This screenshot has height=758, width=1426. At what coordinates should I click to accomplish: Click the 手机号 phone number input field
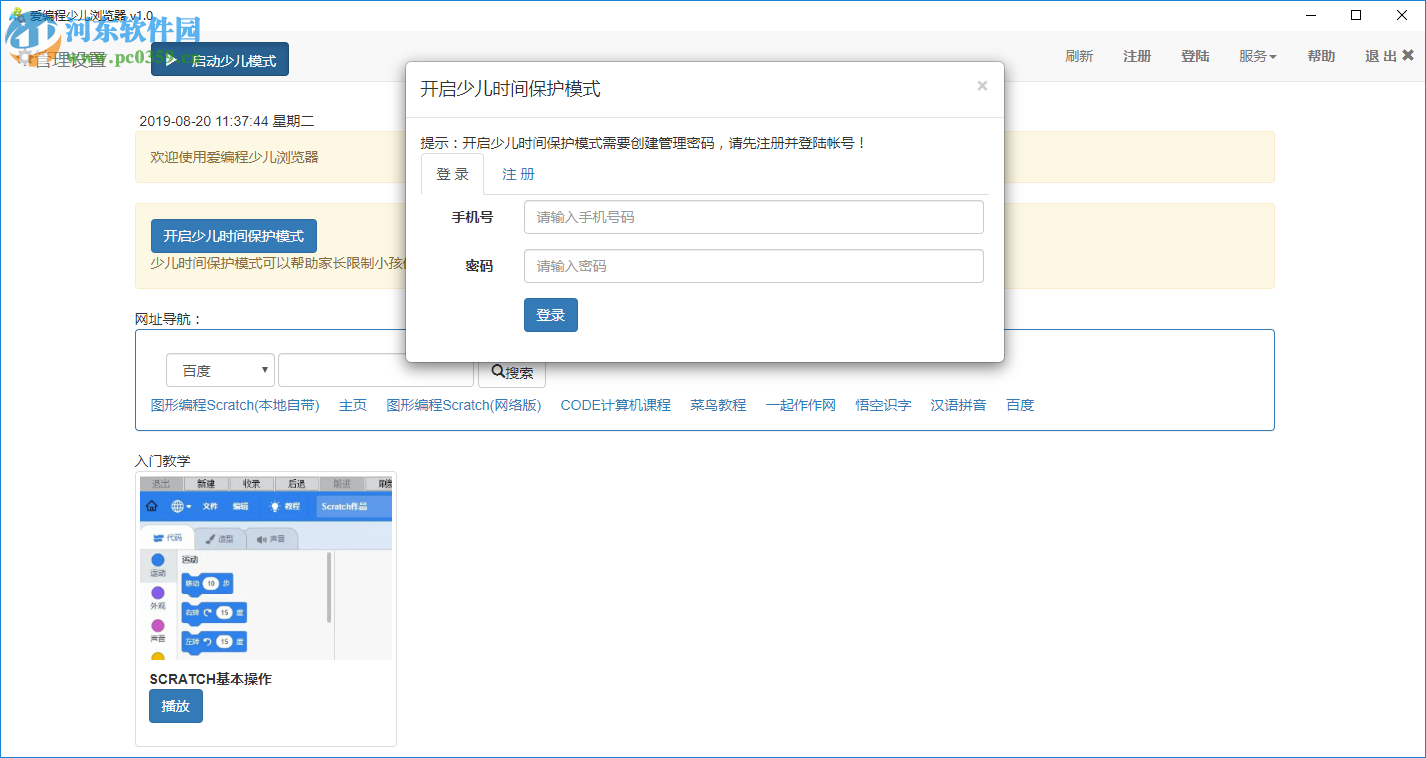click(x=753, y=217)
